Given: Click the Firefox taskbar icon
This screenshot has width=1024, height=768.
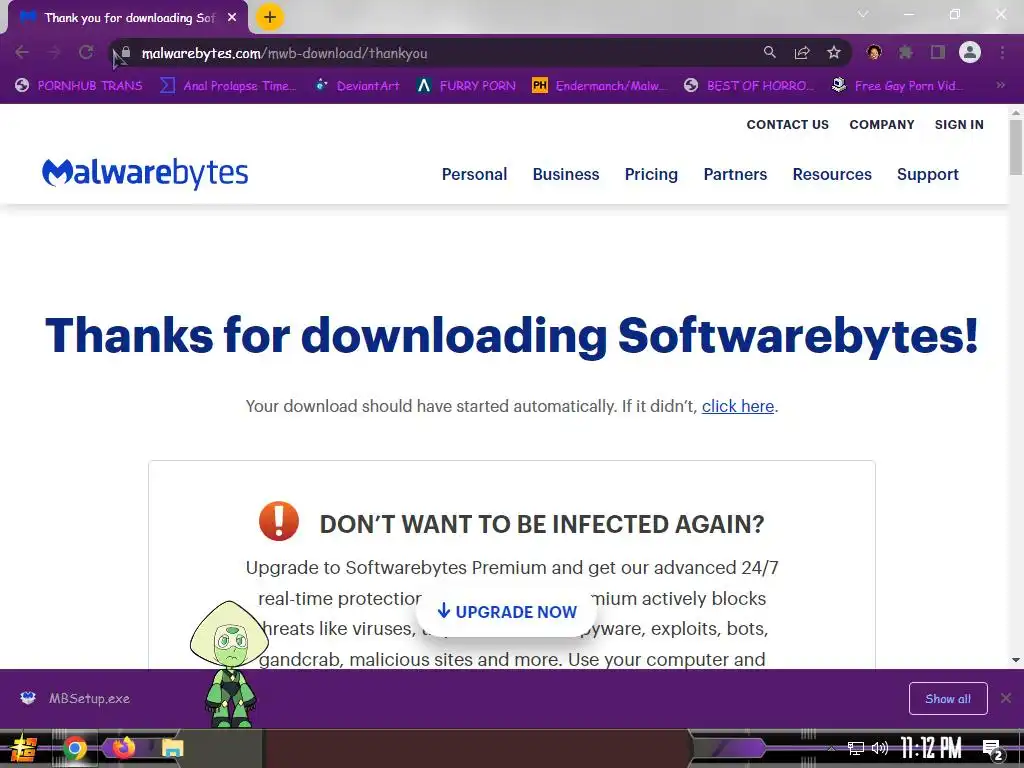Looking at the screenshot, I should pos(123,747).
